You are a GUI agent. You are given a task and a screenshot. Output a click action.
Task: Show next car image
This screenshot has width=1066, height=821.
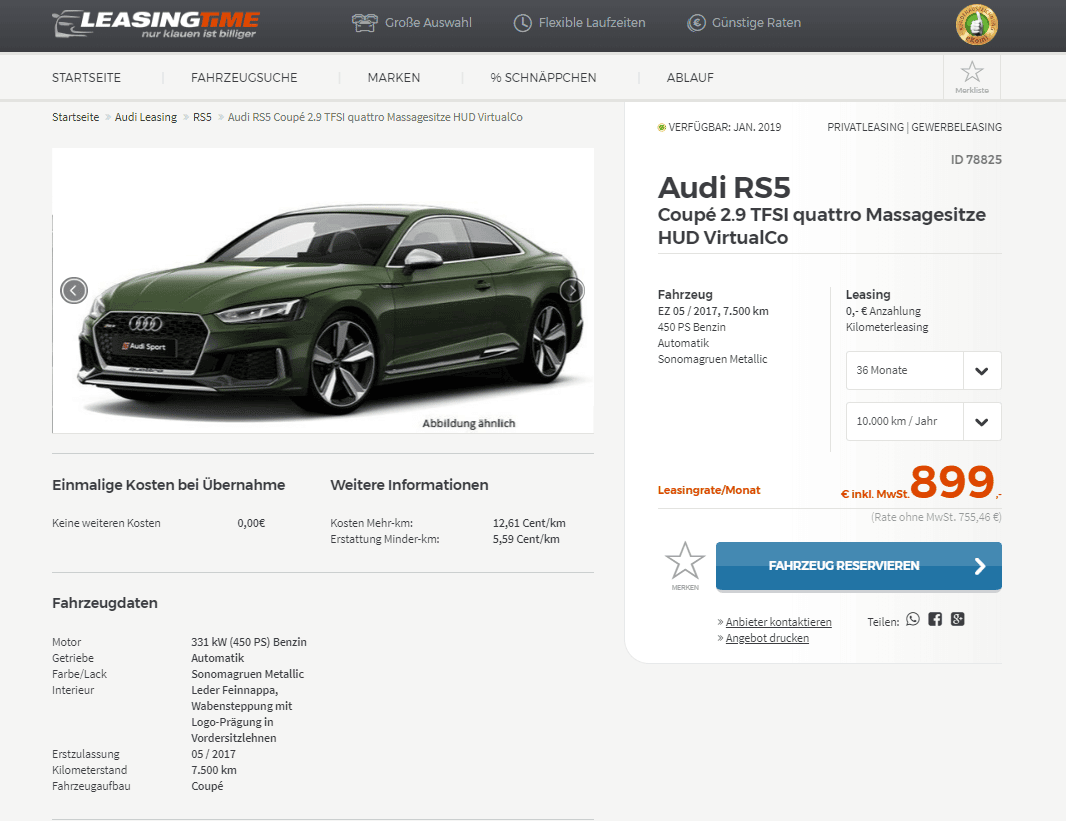click(572, 290)
